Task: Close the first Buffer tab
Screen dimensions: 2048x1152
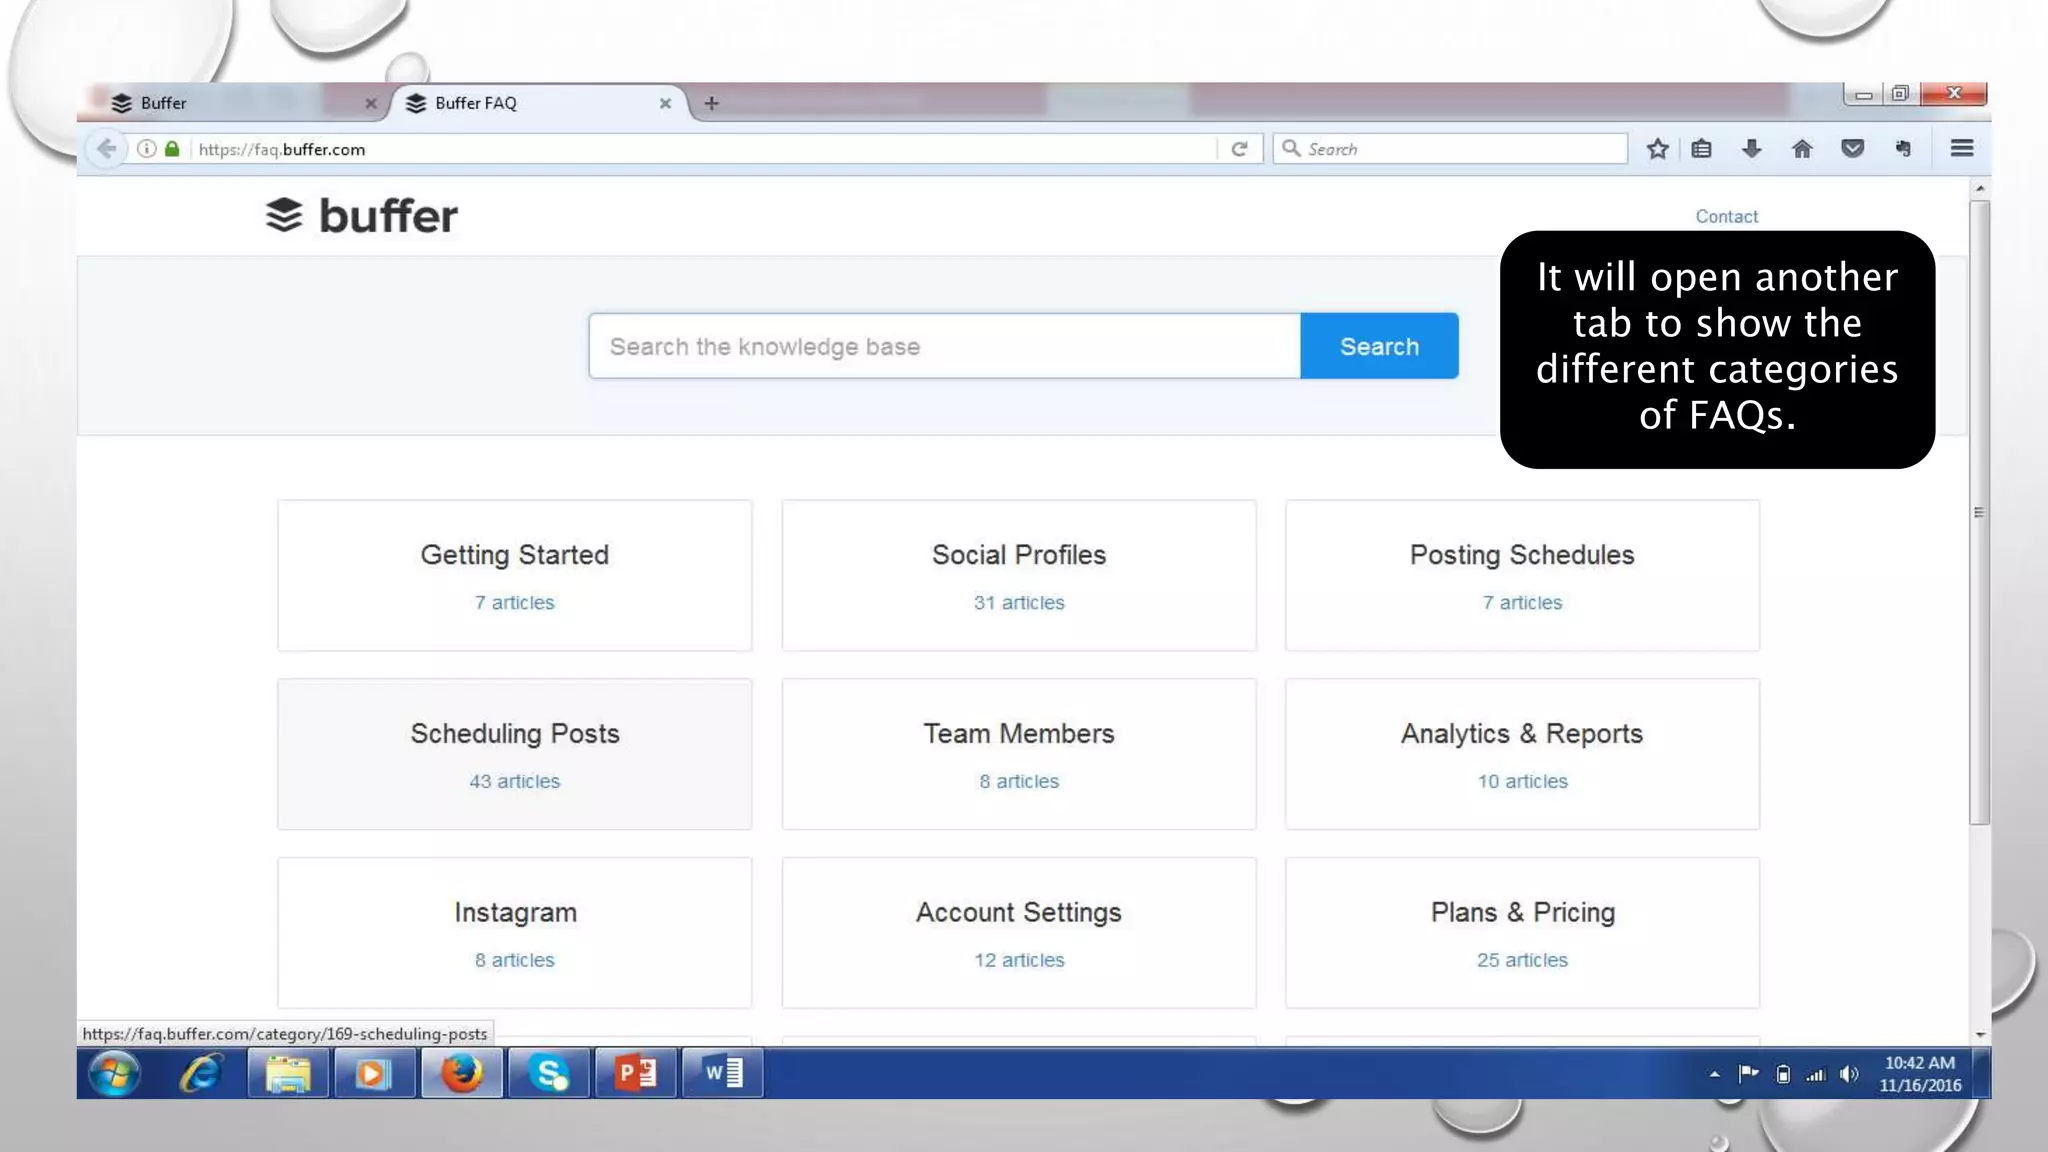Action: click(371, 103)
